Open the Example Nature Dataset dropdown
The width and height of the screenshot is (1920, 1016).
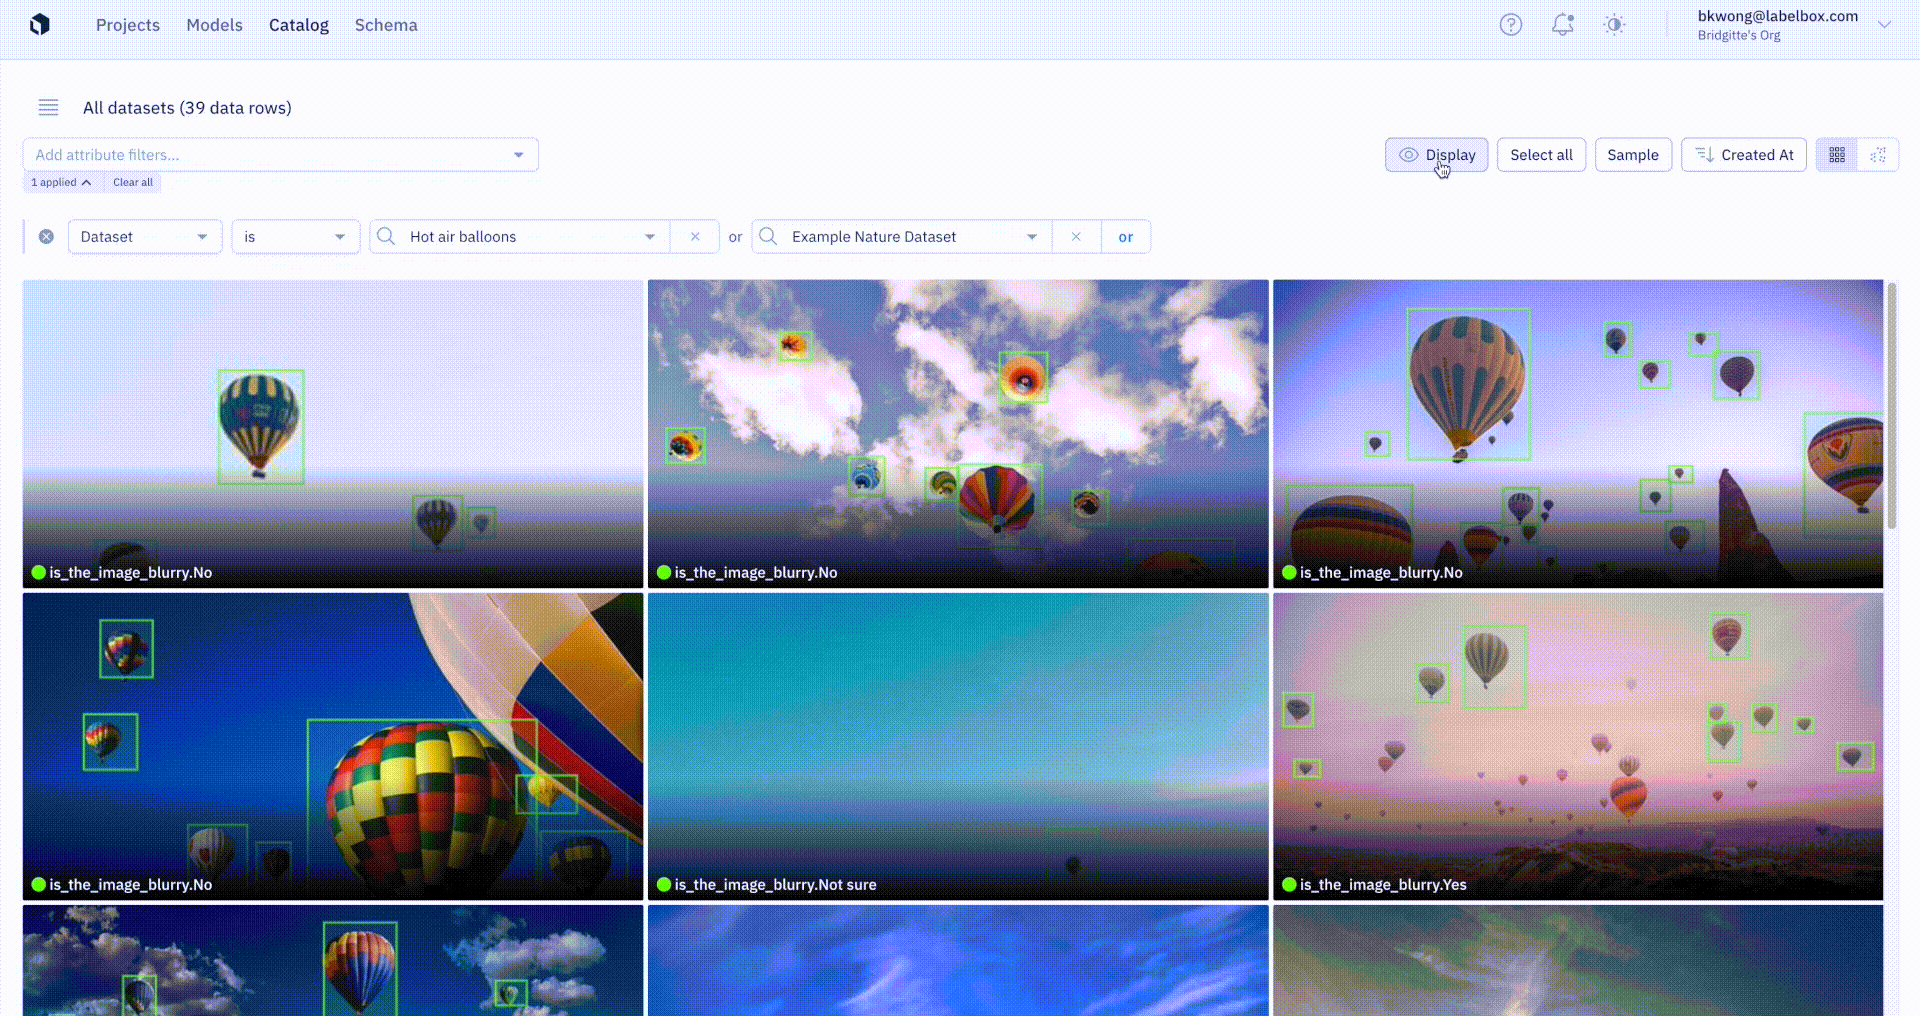902,237
